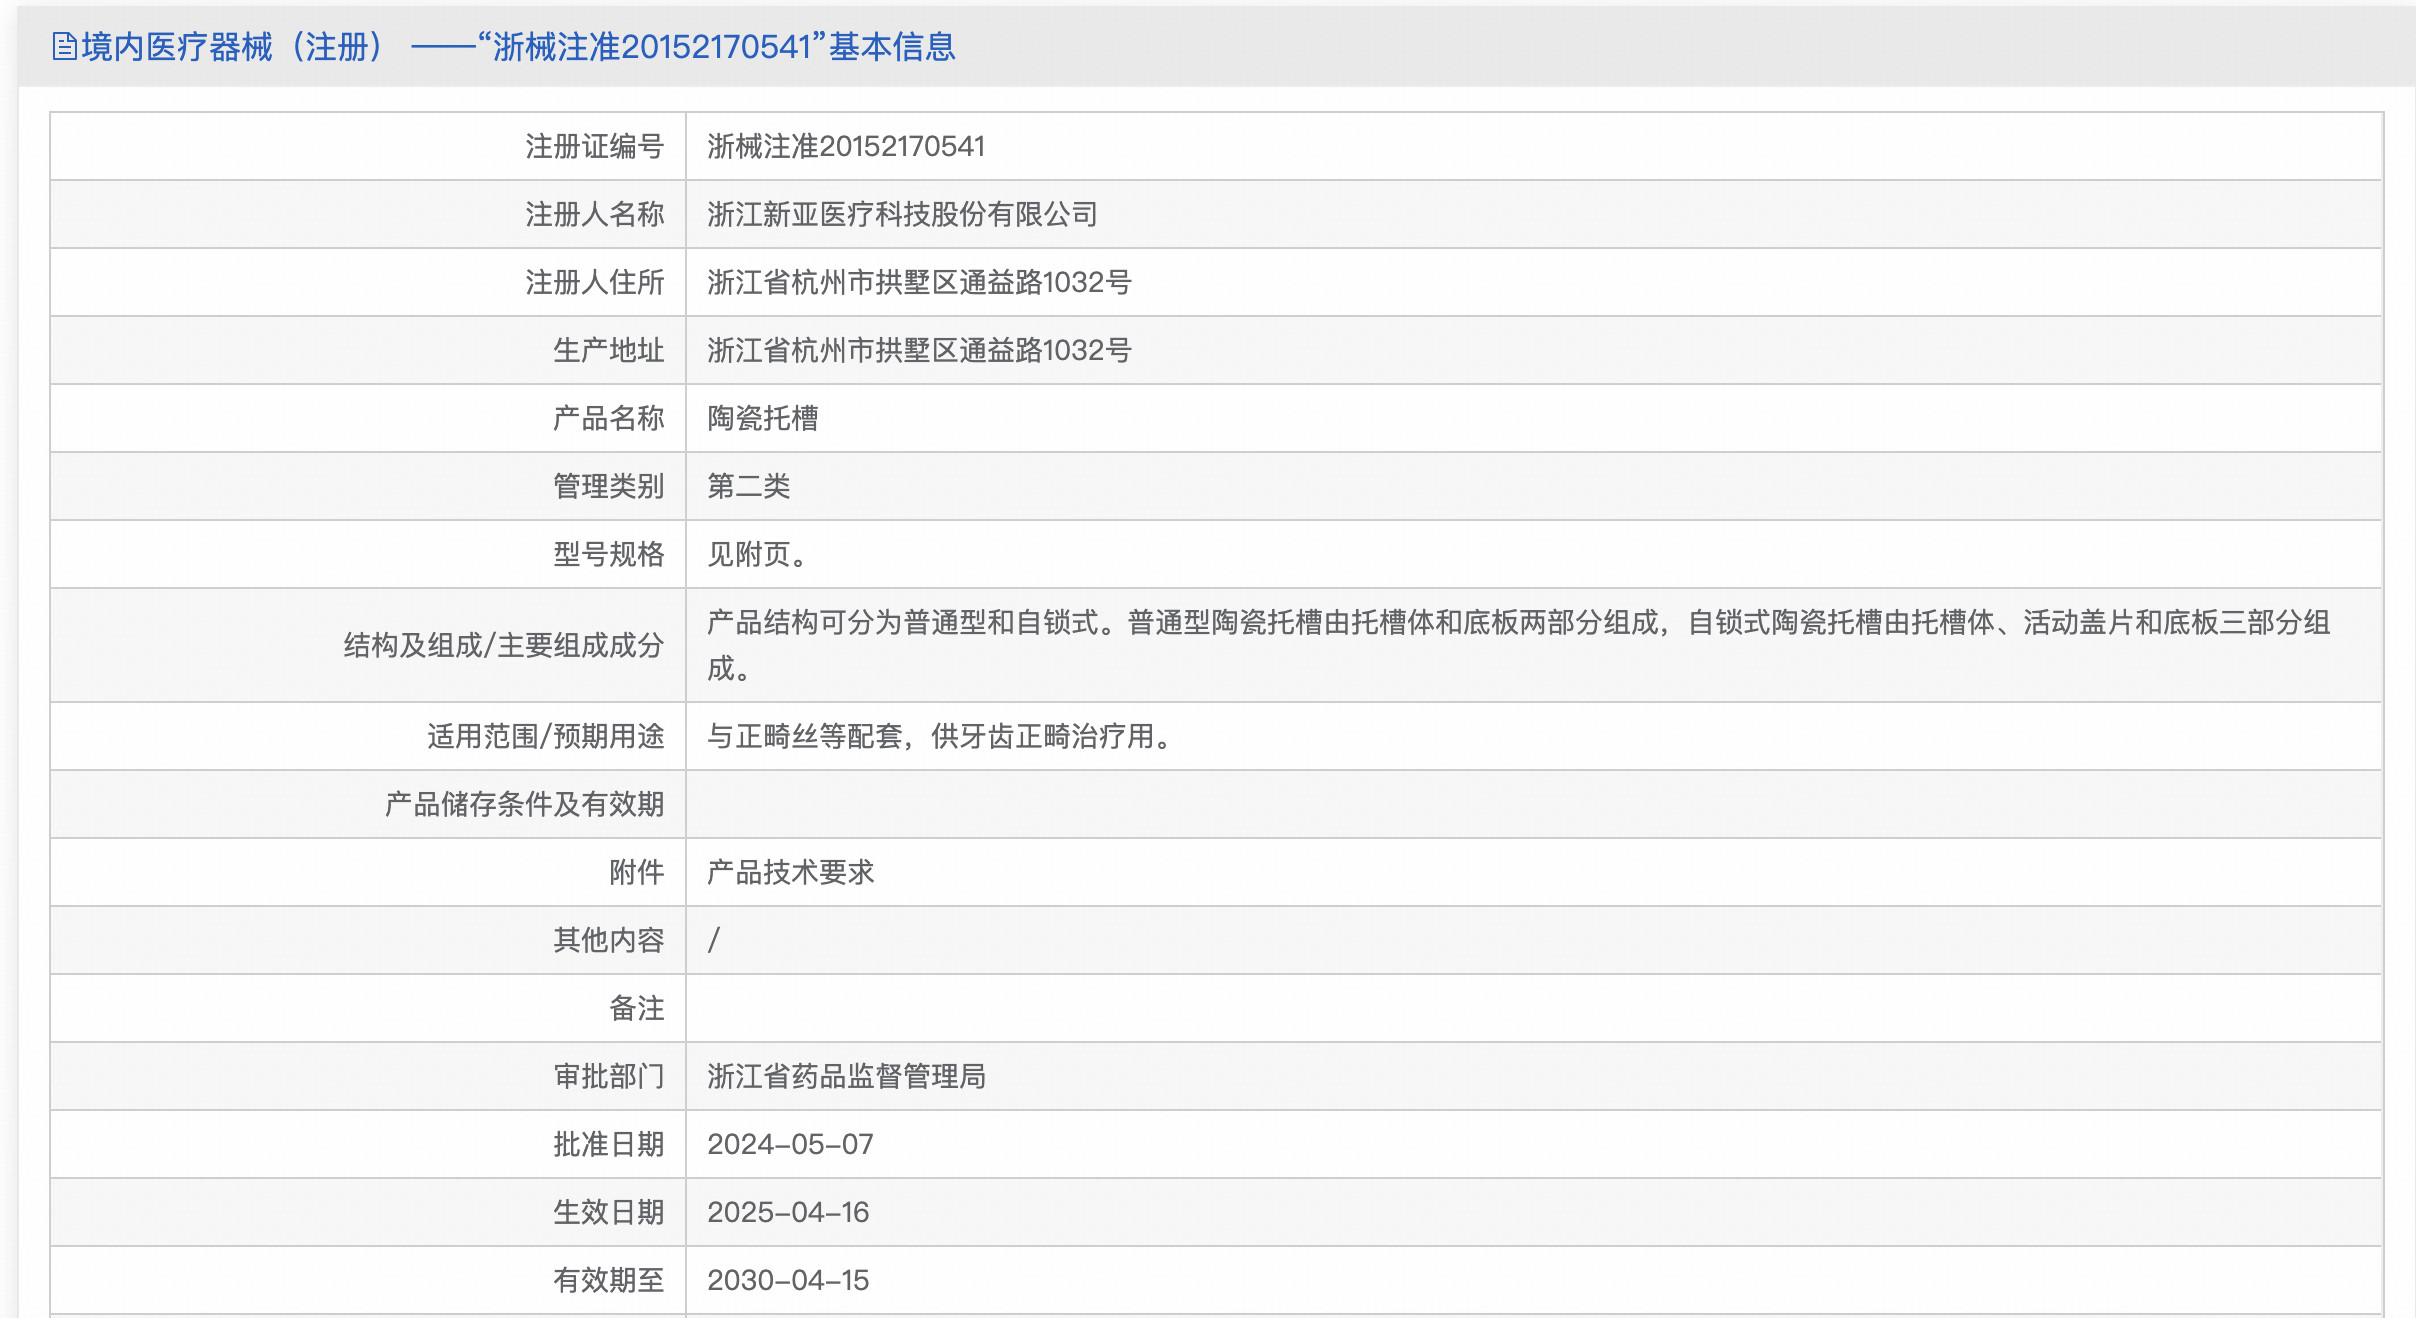The image size is (2416, 1318).
Task: Click the 生产地址 address value
Action: click(x=919, y=351)
